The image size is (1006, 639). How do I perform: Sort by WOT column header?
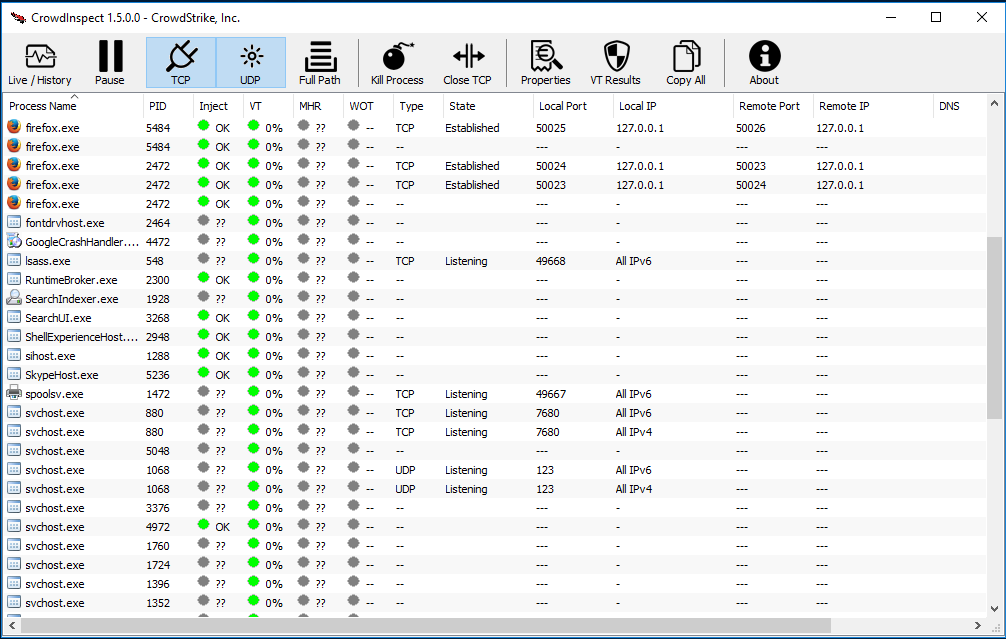[368, 106]
